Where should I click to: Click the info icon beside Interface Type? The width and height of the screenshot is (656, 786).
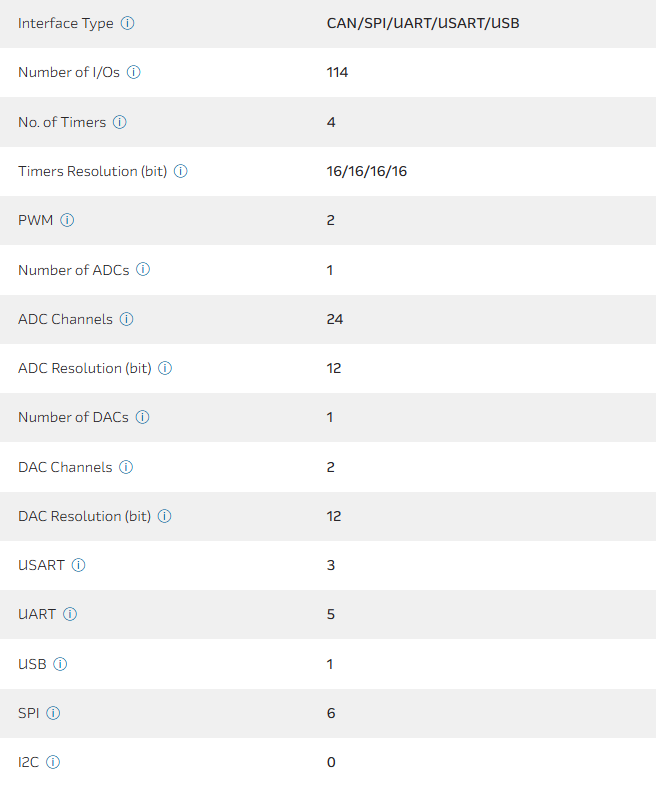click(128, 23)
